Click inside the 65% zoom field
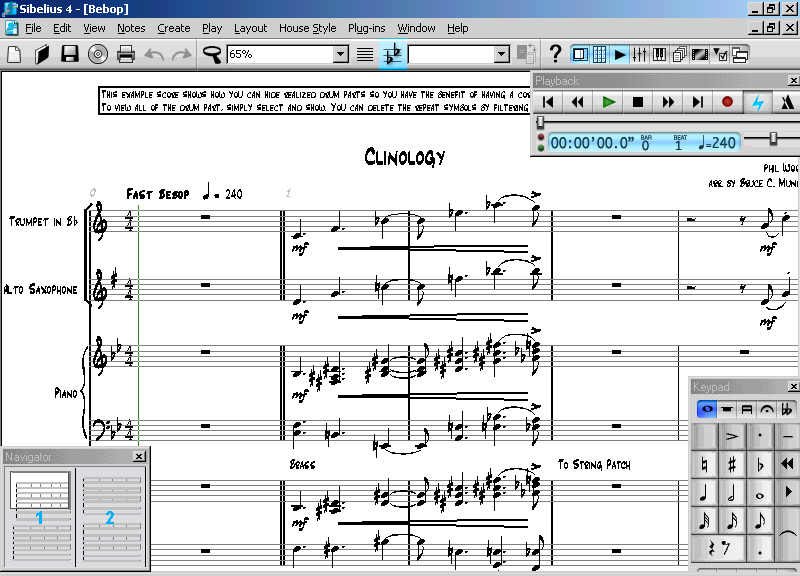This screenshot has height=576, width=800. (280, 54)
